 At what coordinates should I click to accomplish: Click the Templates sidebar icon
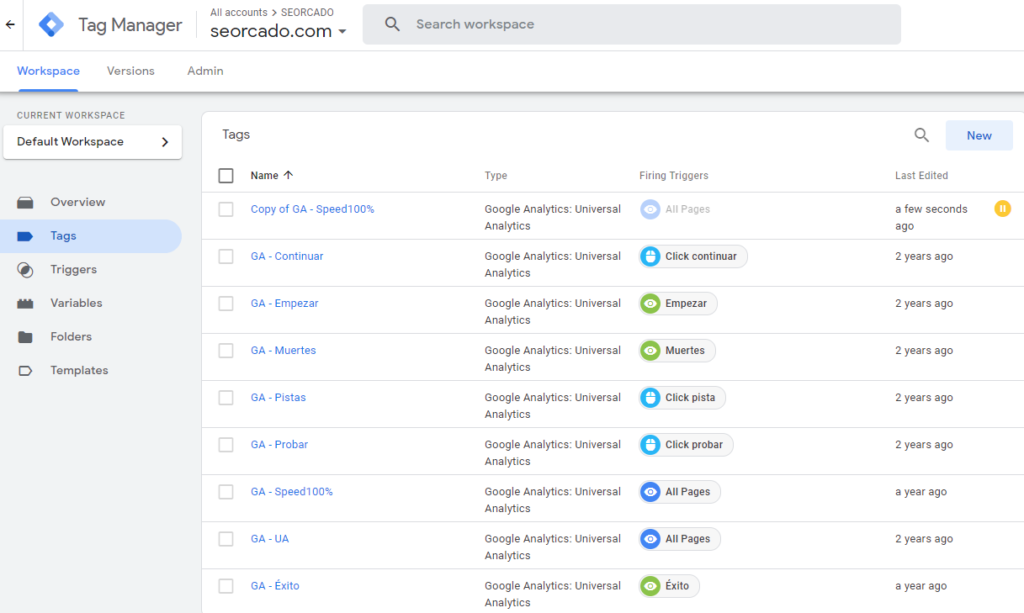25,371
